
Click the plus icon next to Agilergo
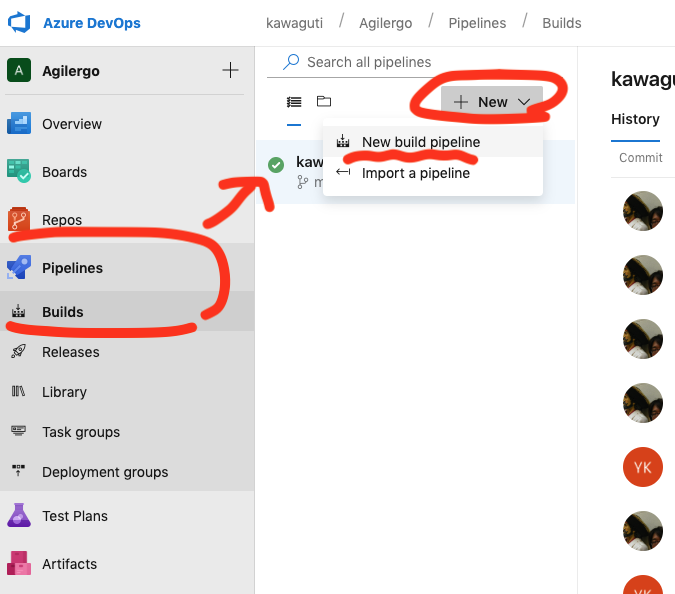pos(230,70)
